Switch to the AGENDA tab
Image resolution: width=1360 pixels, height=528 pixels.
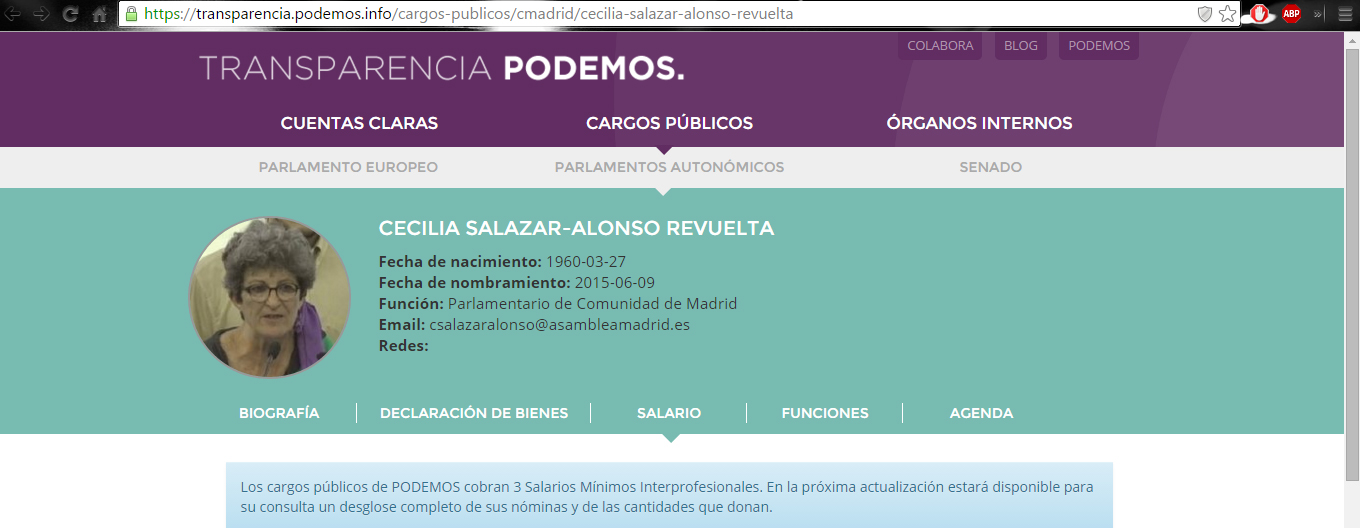981,413
